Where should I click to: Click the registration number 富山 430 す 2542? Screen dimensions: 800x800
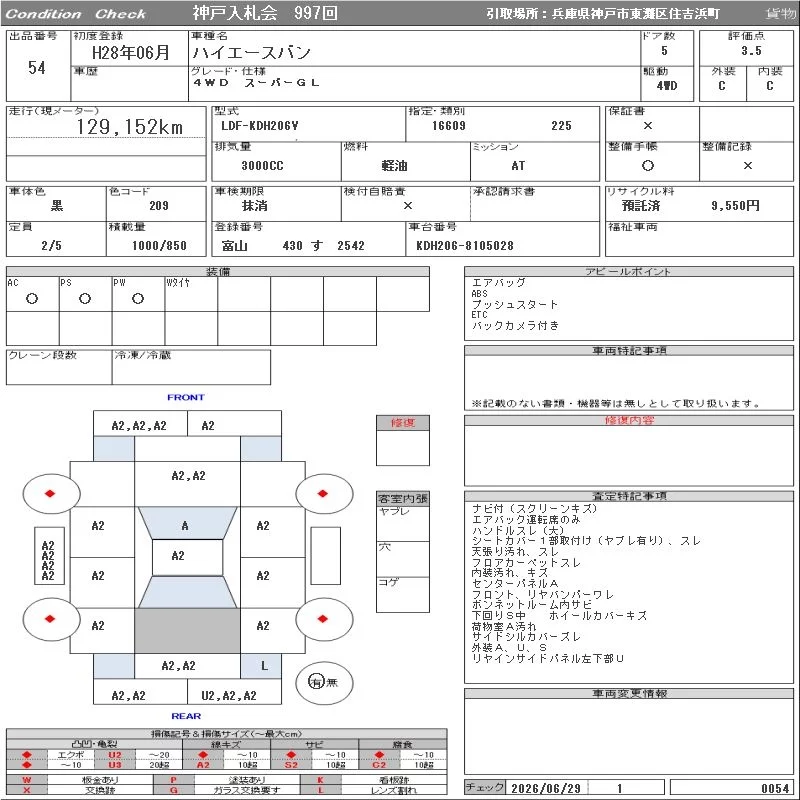click(293, 246)
